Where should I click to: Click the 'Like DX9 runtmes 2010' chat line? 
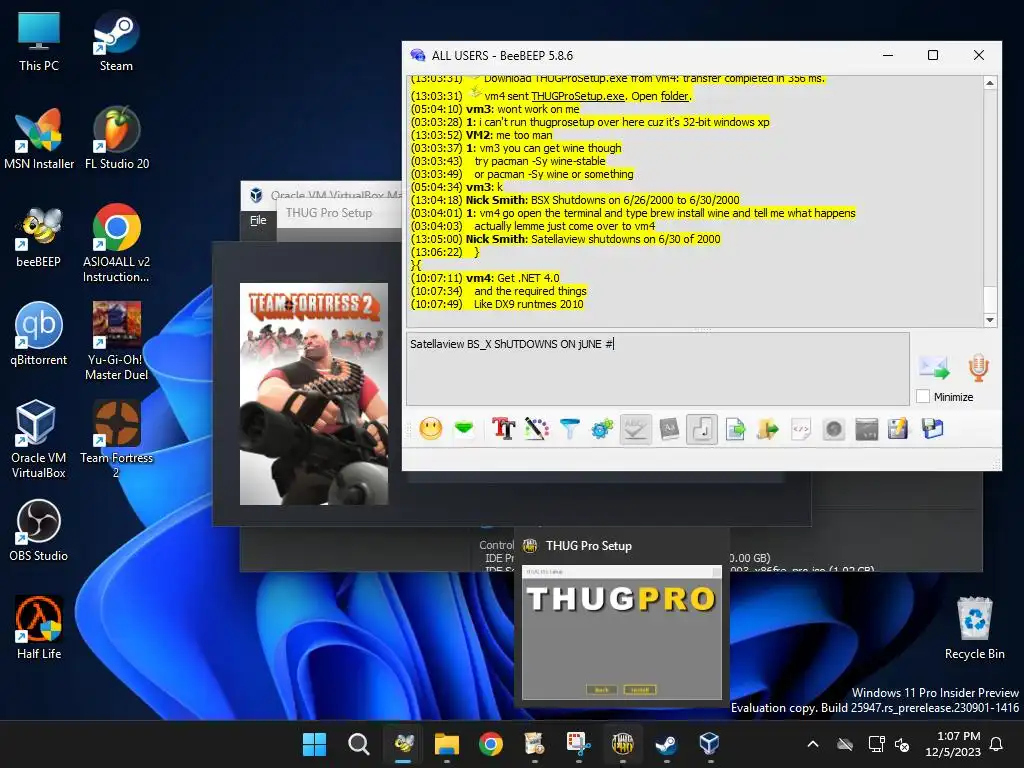coord(497,304)
